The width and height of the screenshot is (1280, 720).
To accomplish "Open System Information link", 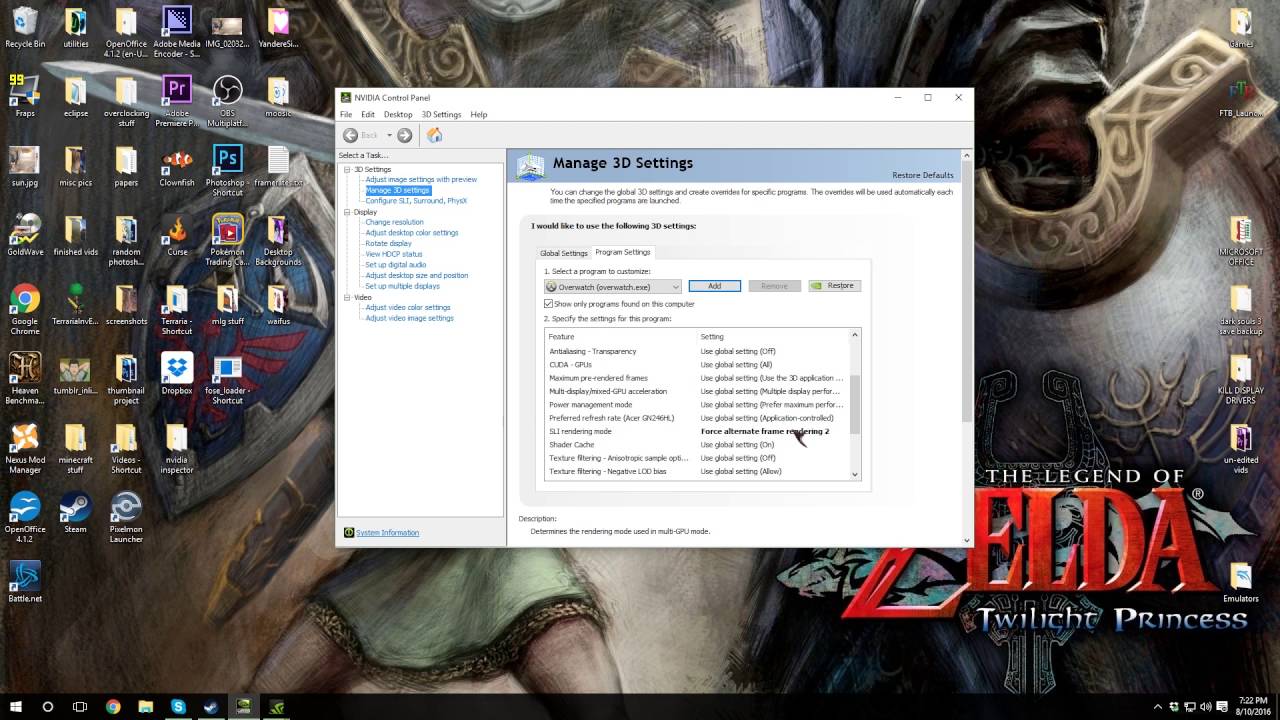I will (x=387, y=533).
